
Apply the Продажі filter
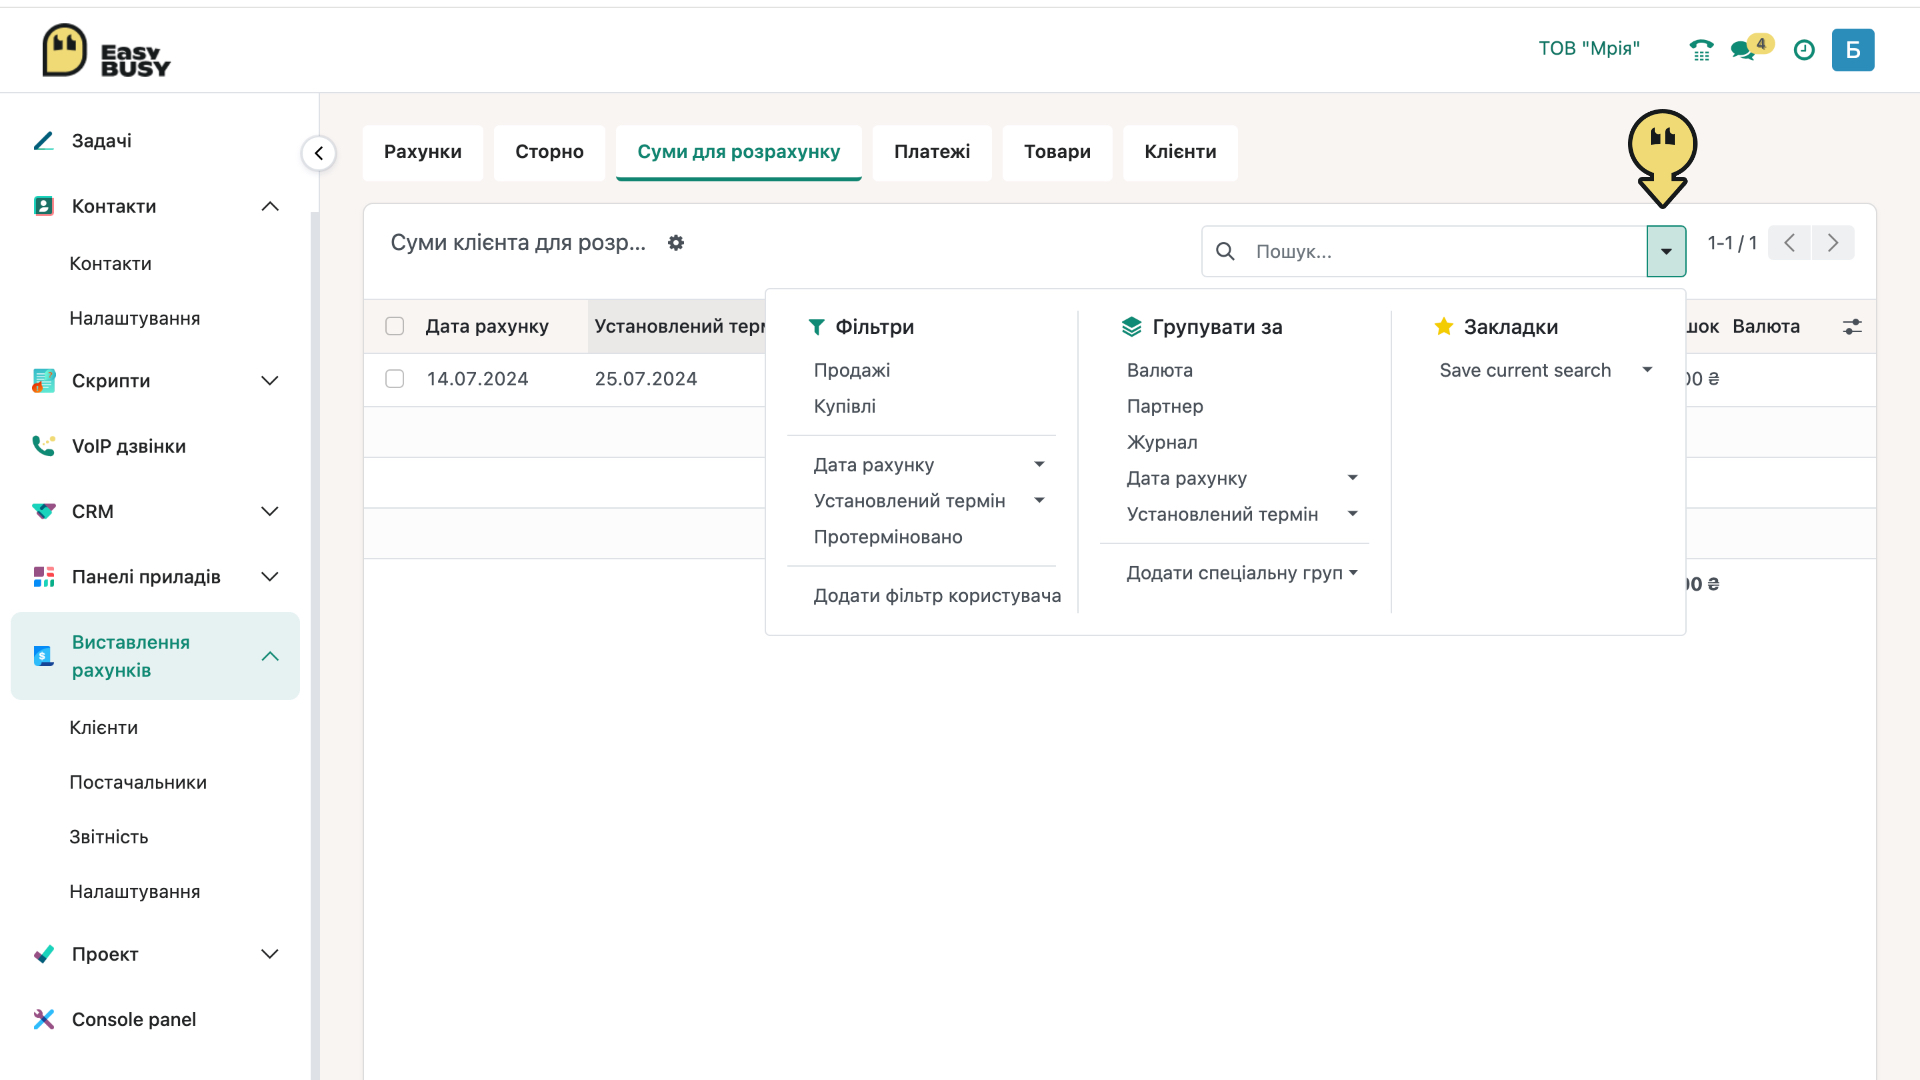(x=852, y=370)
